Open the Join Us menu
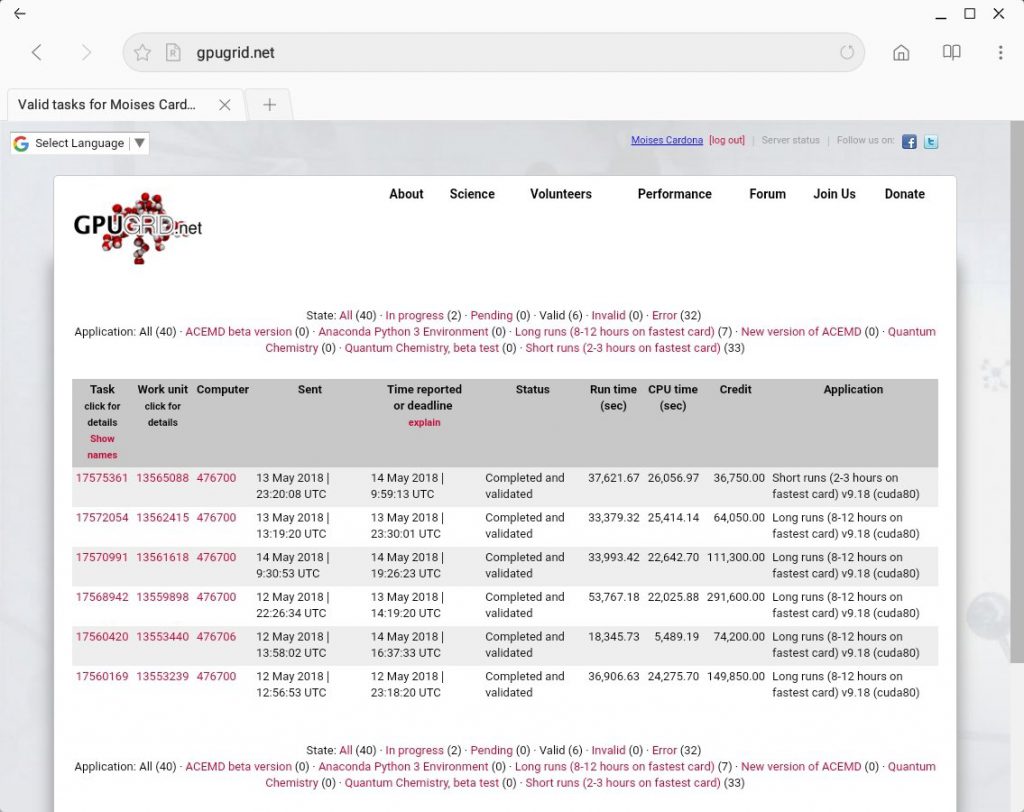1024x812 pixels. click(x=834, y=194)
